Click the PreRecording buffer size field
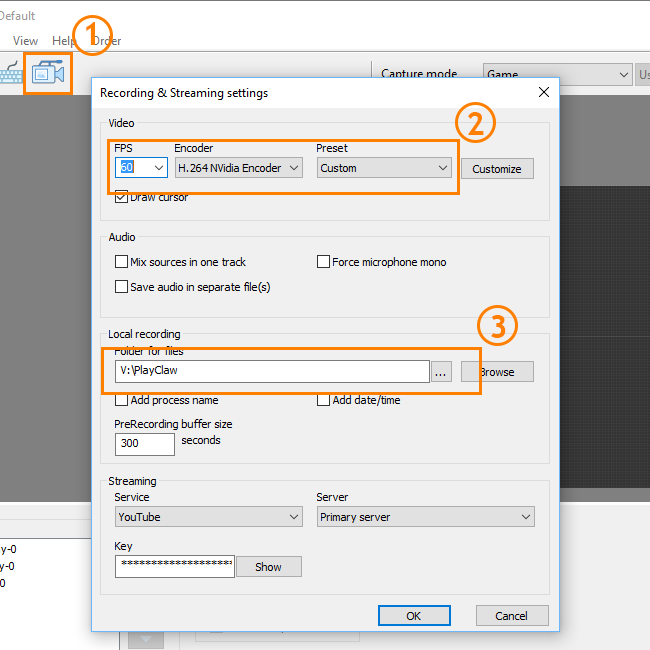Image resolution: width=650 pixels, height=650 pixels. tap(145, 444)
